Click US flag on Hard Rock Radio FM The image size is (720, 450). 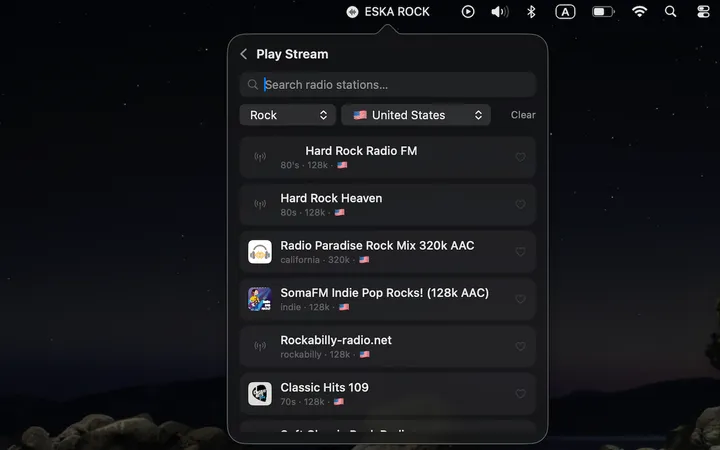(x=342, y=165)
